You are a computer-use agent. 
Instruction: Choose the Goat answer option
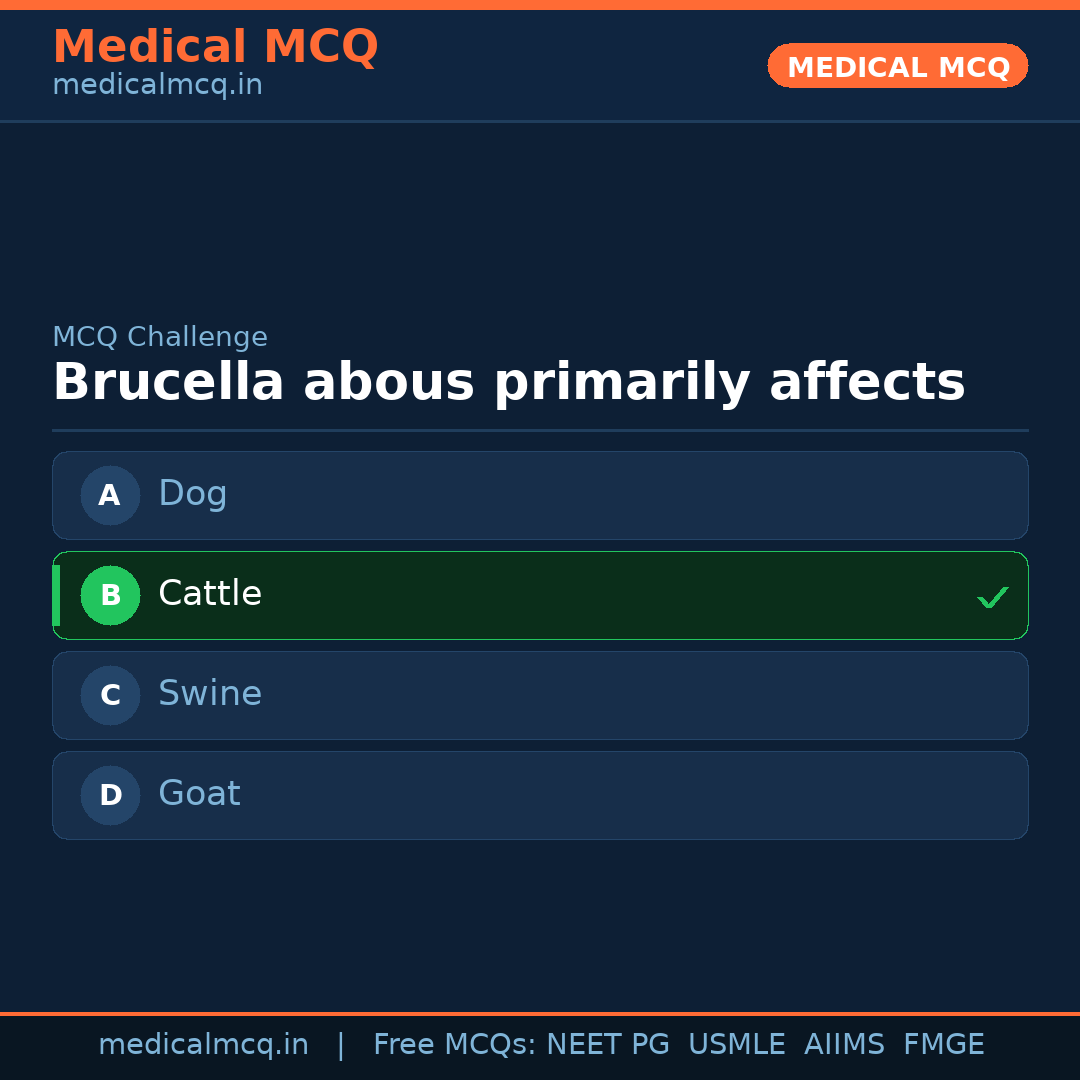tap(540, 795)
